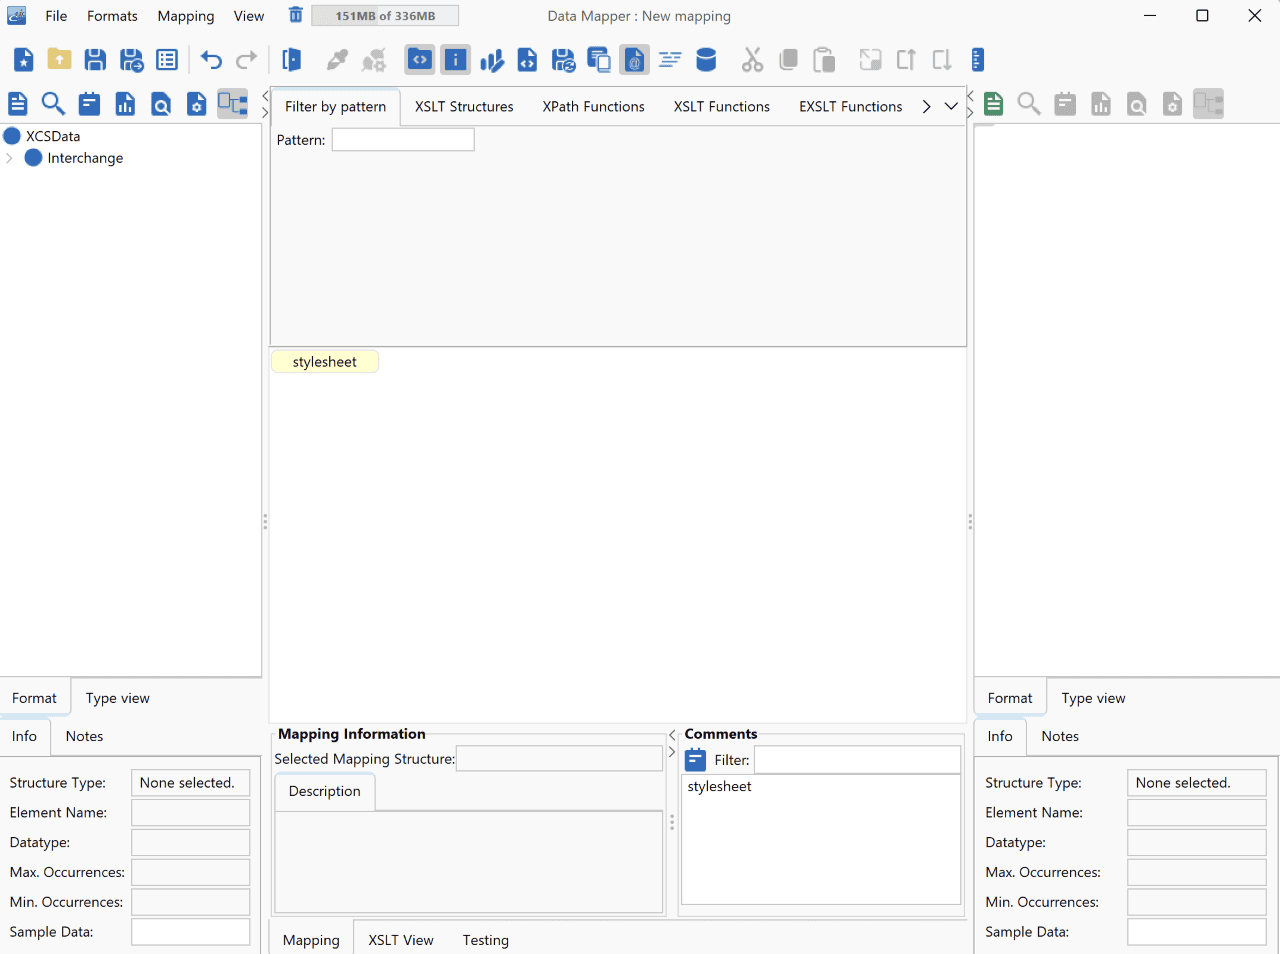
Task: Click the blue database cylinder icon
Action: coord(706,60)
